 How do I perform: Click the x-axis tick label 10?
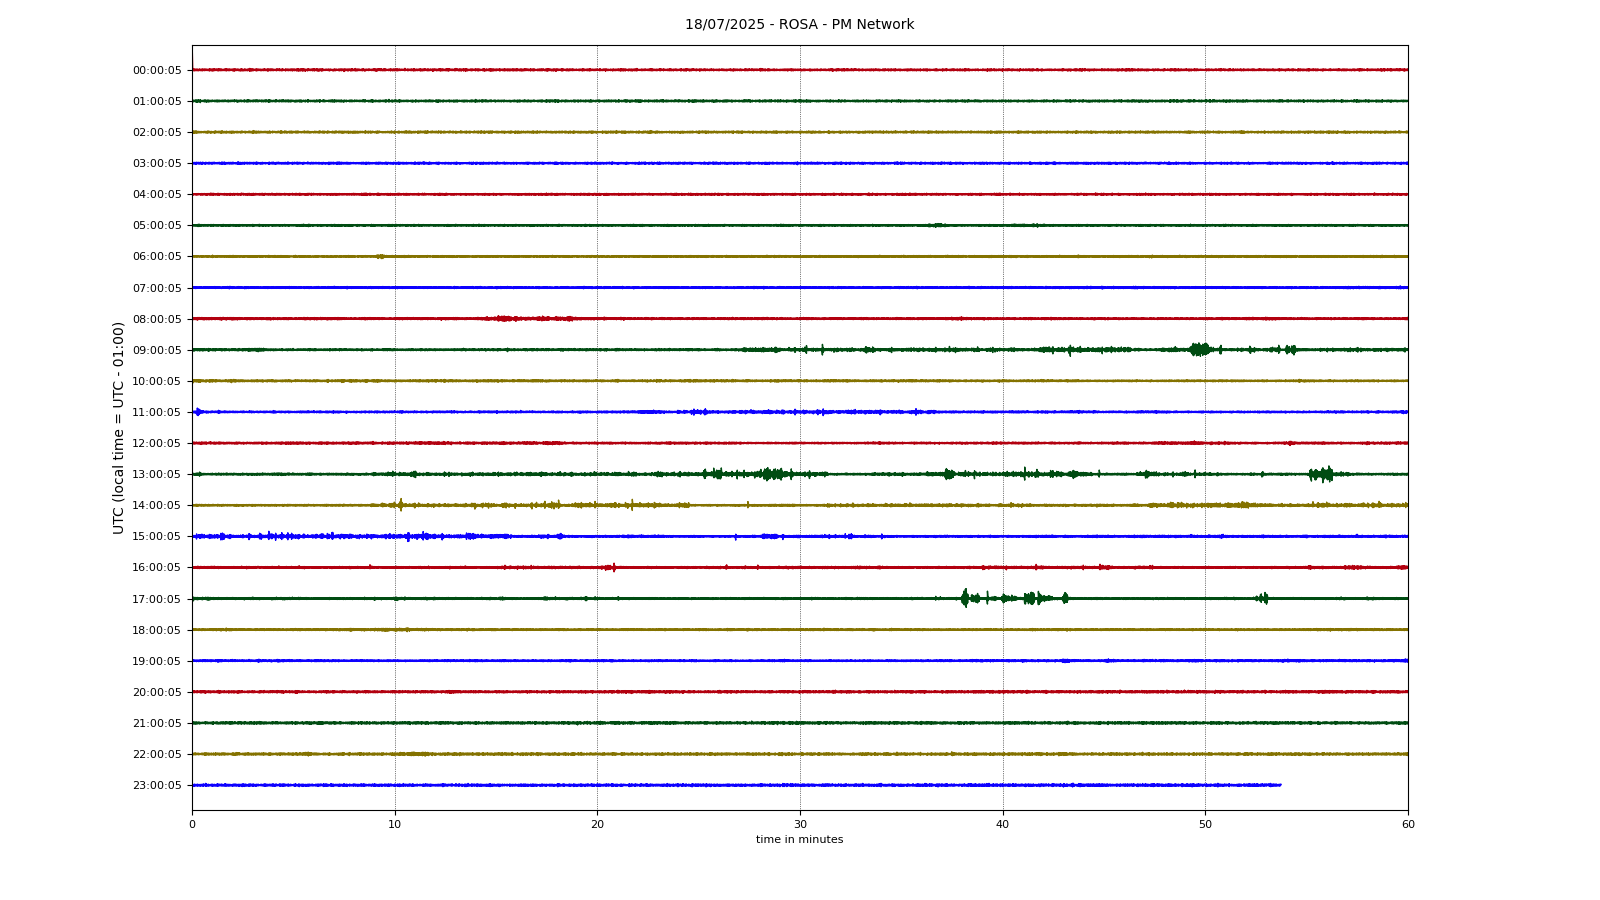point(395,824)
